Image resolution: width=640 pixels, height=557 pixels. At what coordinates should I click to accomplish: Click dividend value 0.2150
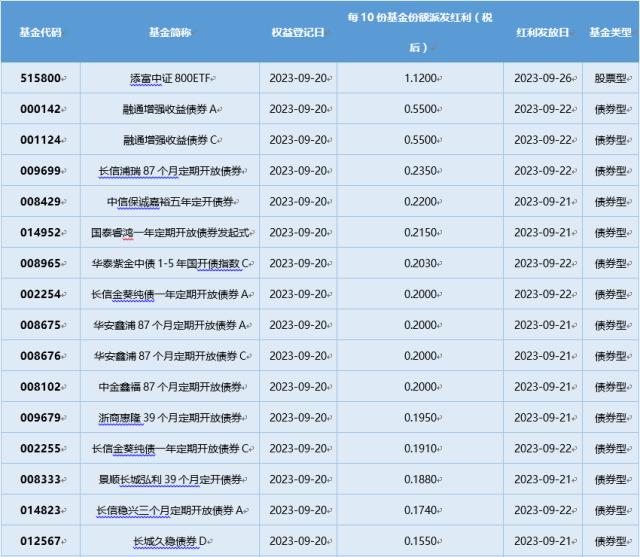pyautogui.click(x=420, y=233)
